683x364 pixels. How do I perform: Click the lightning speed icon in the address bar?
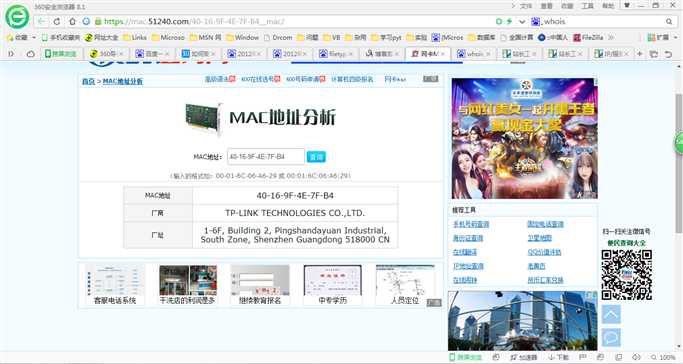[509, 21]
